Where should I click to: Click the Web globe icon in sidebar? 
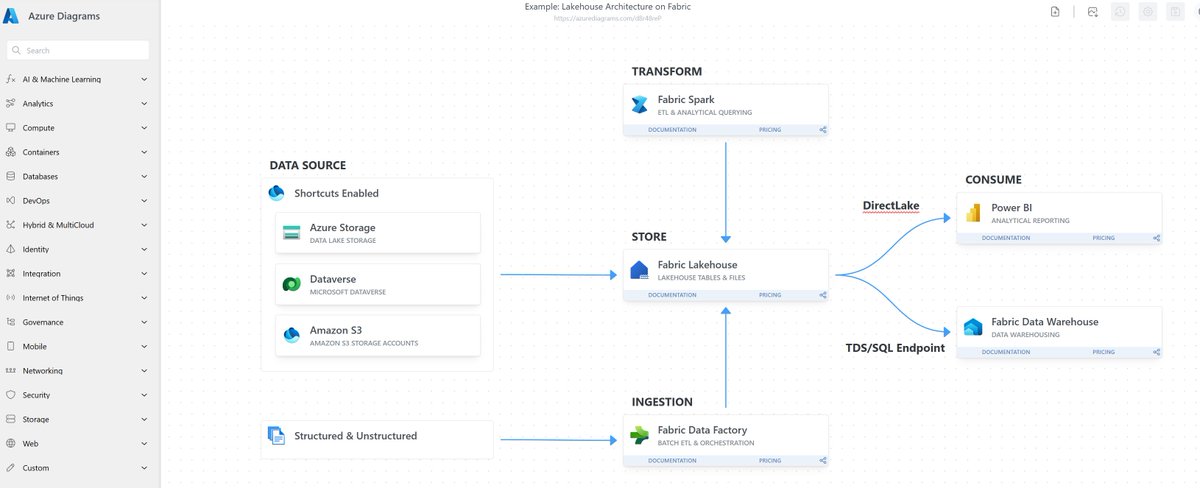tap(11, 443)
